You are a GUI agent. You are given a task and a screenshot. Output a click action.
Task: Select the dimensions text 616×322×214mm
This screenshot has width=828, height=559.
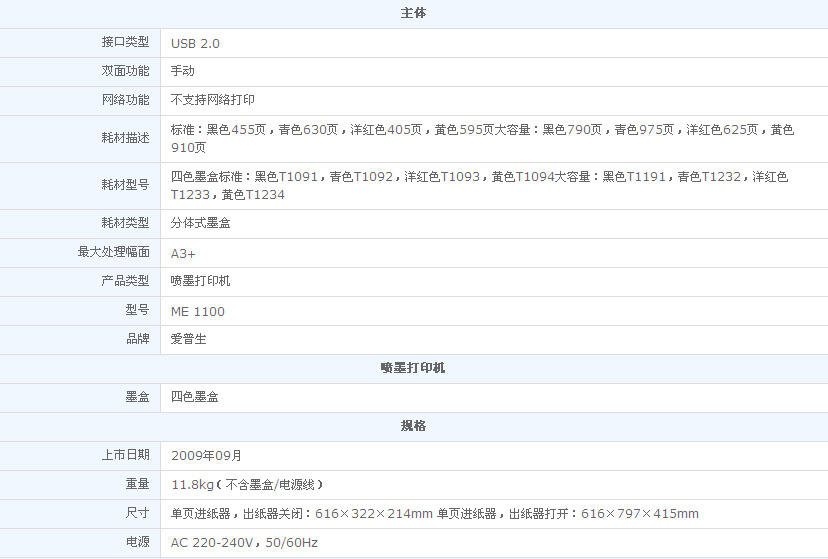point(374,514)
